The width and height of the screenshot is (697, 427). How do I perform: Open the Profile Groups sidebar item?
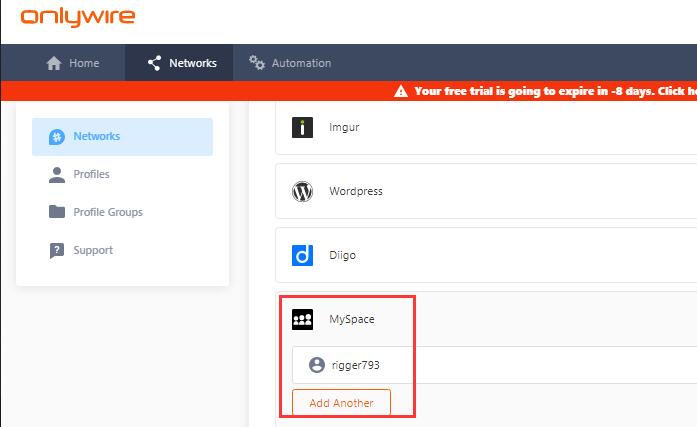tap(107, 212)
